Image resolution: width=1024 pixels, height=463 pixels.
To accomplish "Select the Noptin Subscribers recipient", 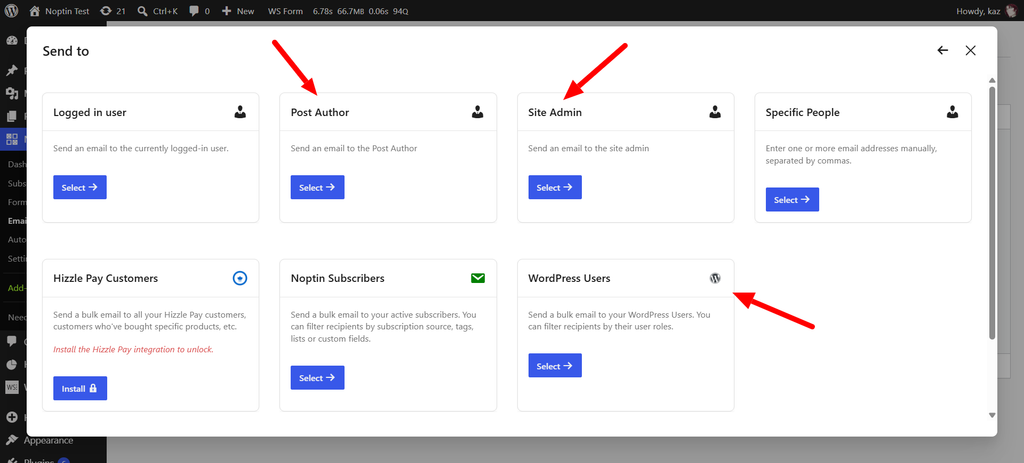I will click(317, 377).
